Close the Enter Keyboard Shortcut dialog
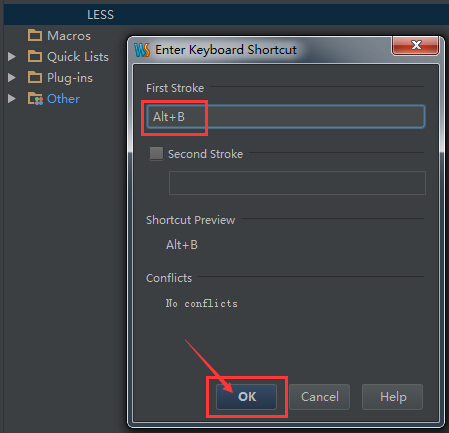The height and width of the screenshot is (433, 449). click(x=415, y=45)
